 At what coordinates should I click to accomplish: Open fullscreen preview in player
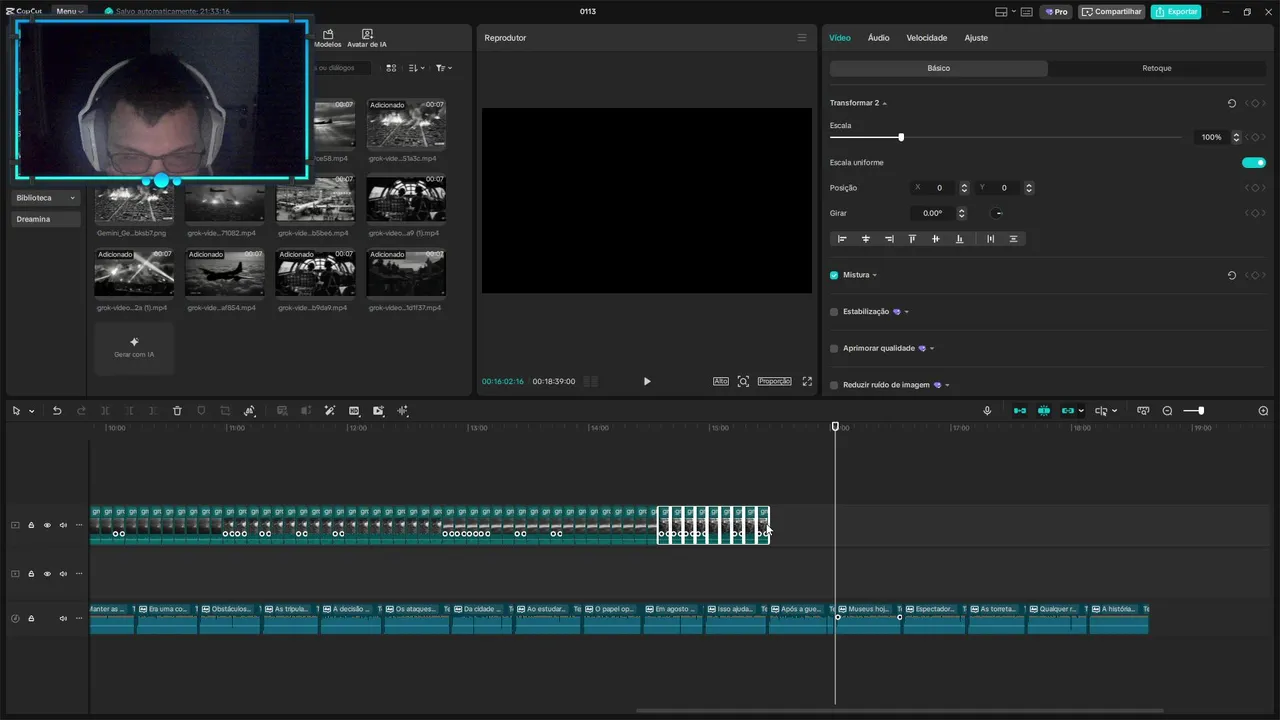tap(807, 381)
